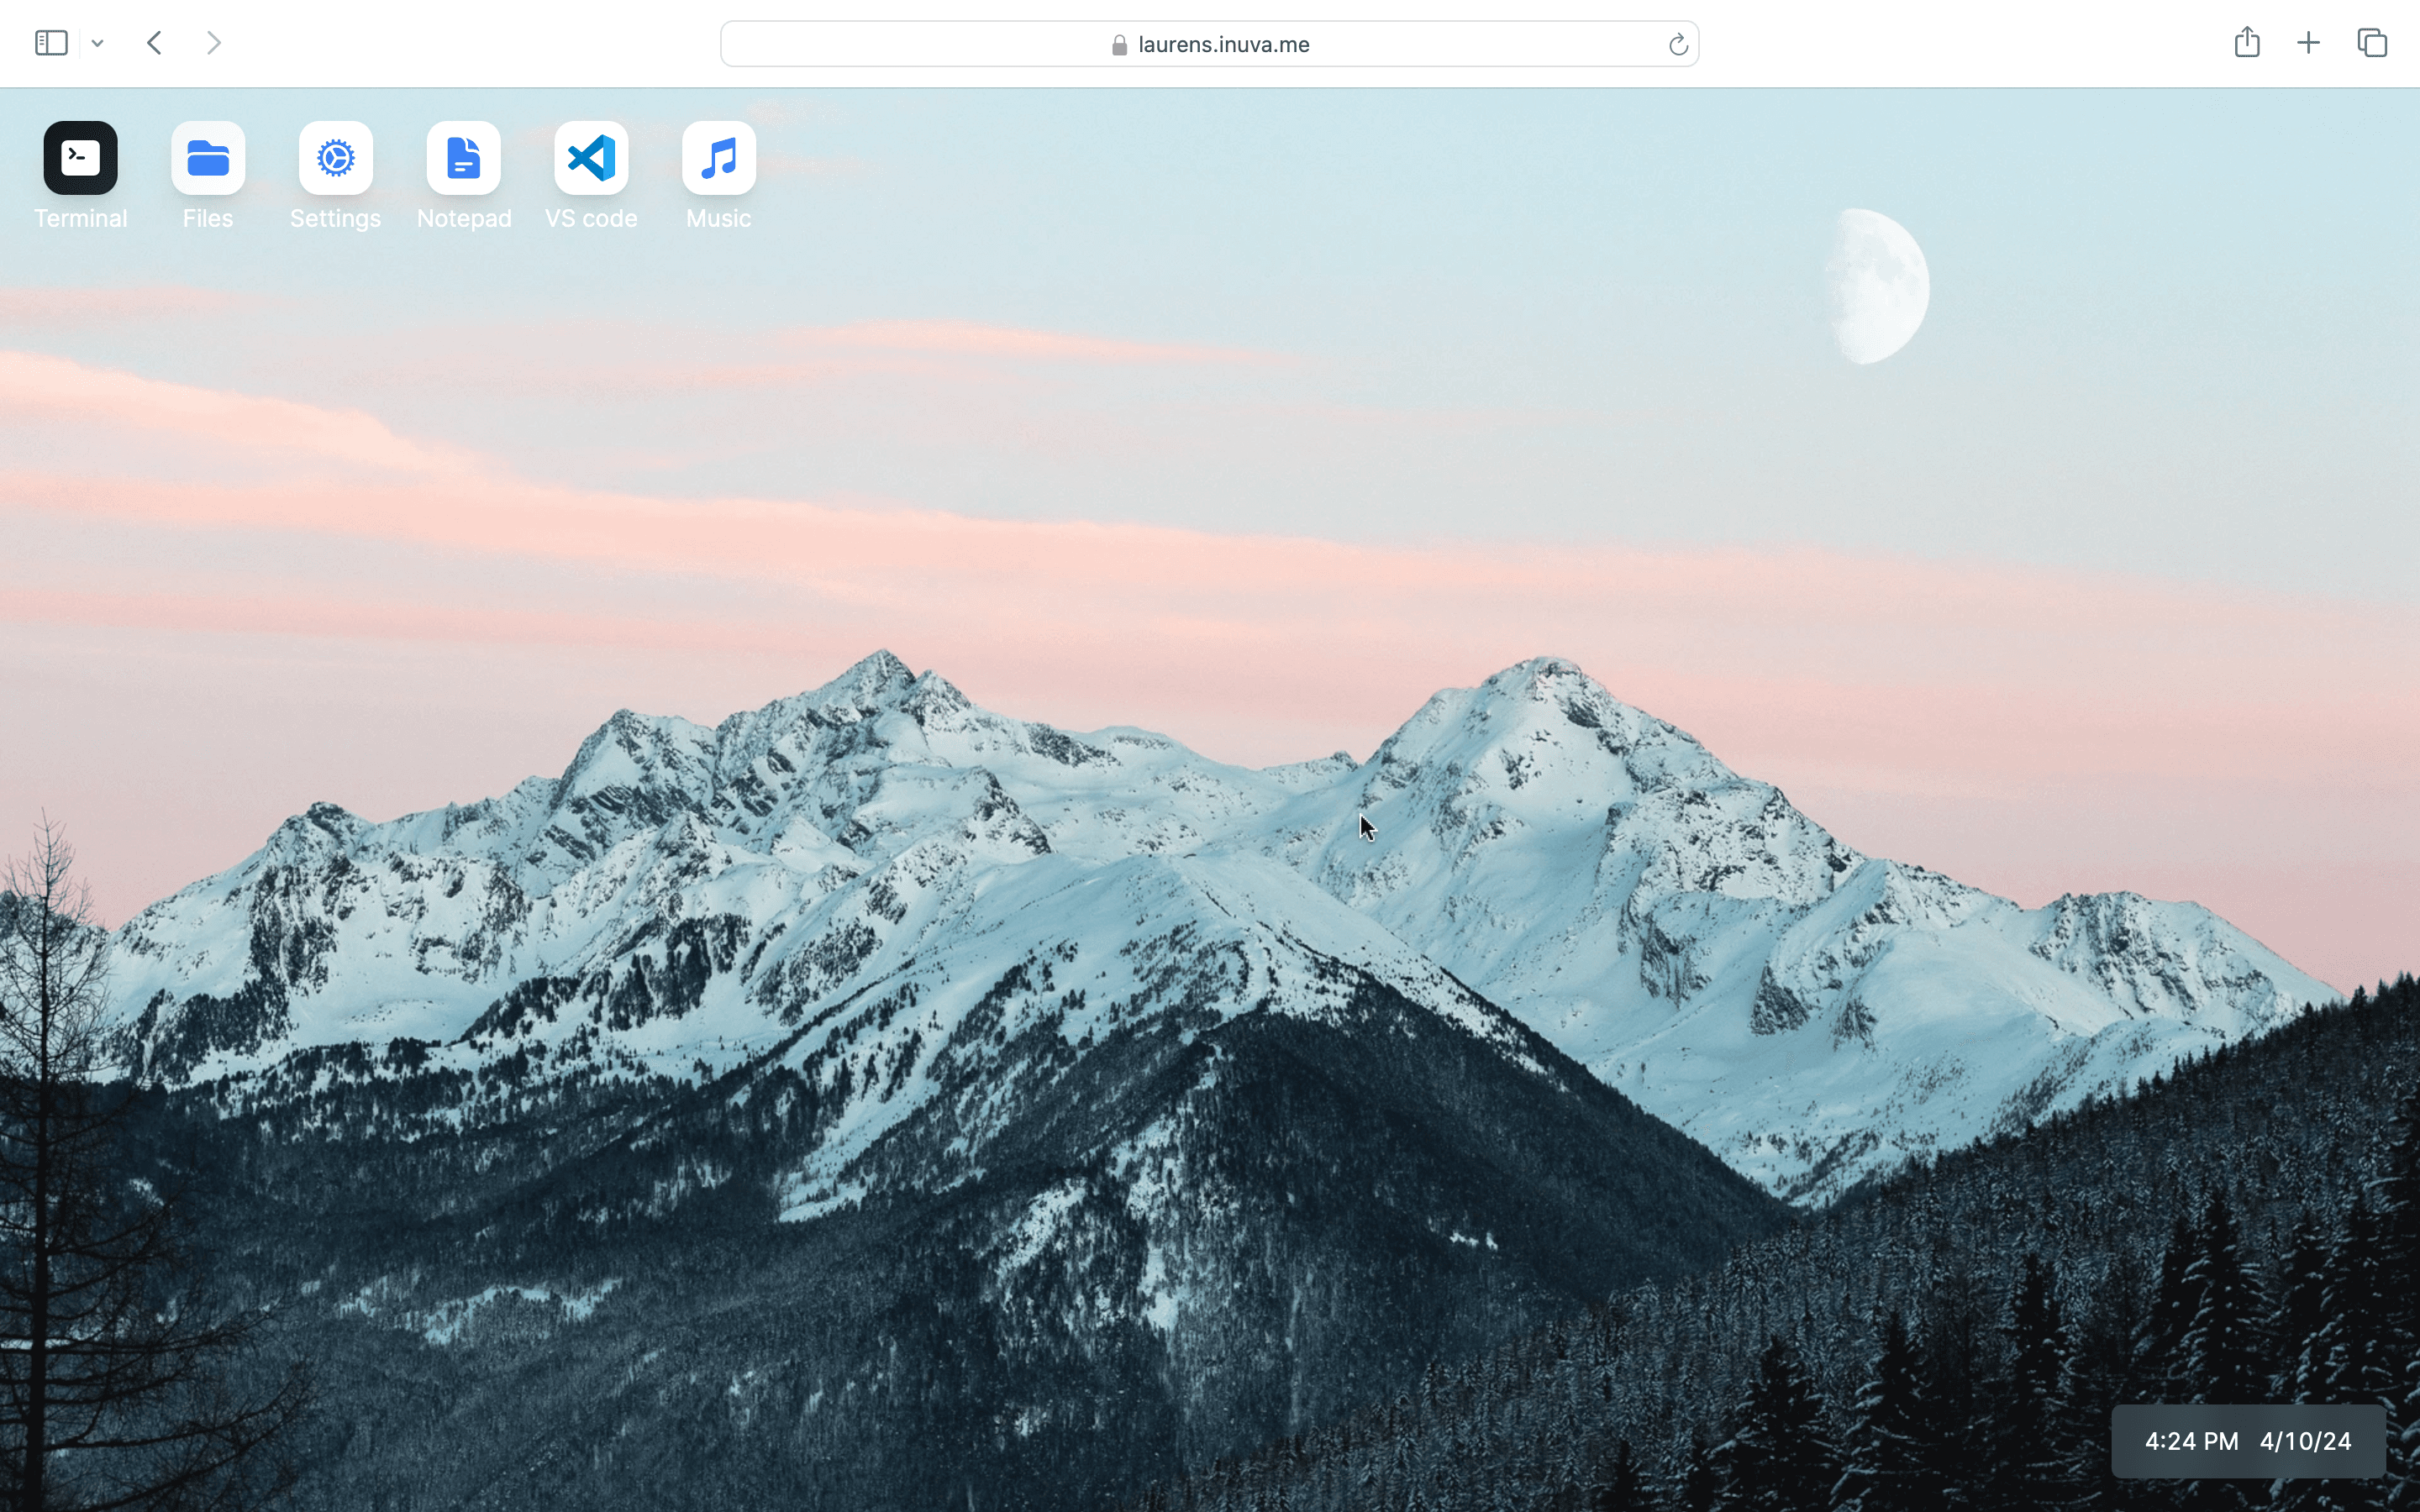
Task: Click the share button in toolbar
Action: coord(2248,42)
